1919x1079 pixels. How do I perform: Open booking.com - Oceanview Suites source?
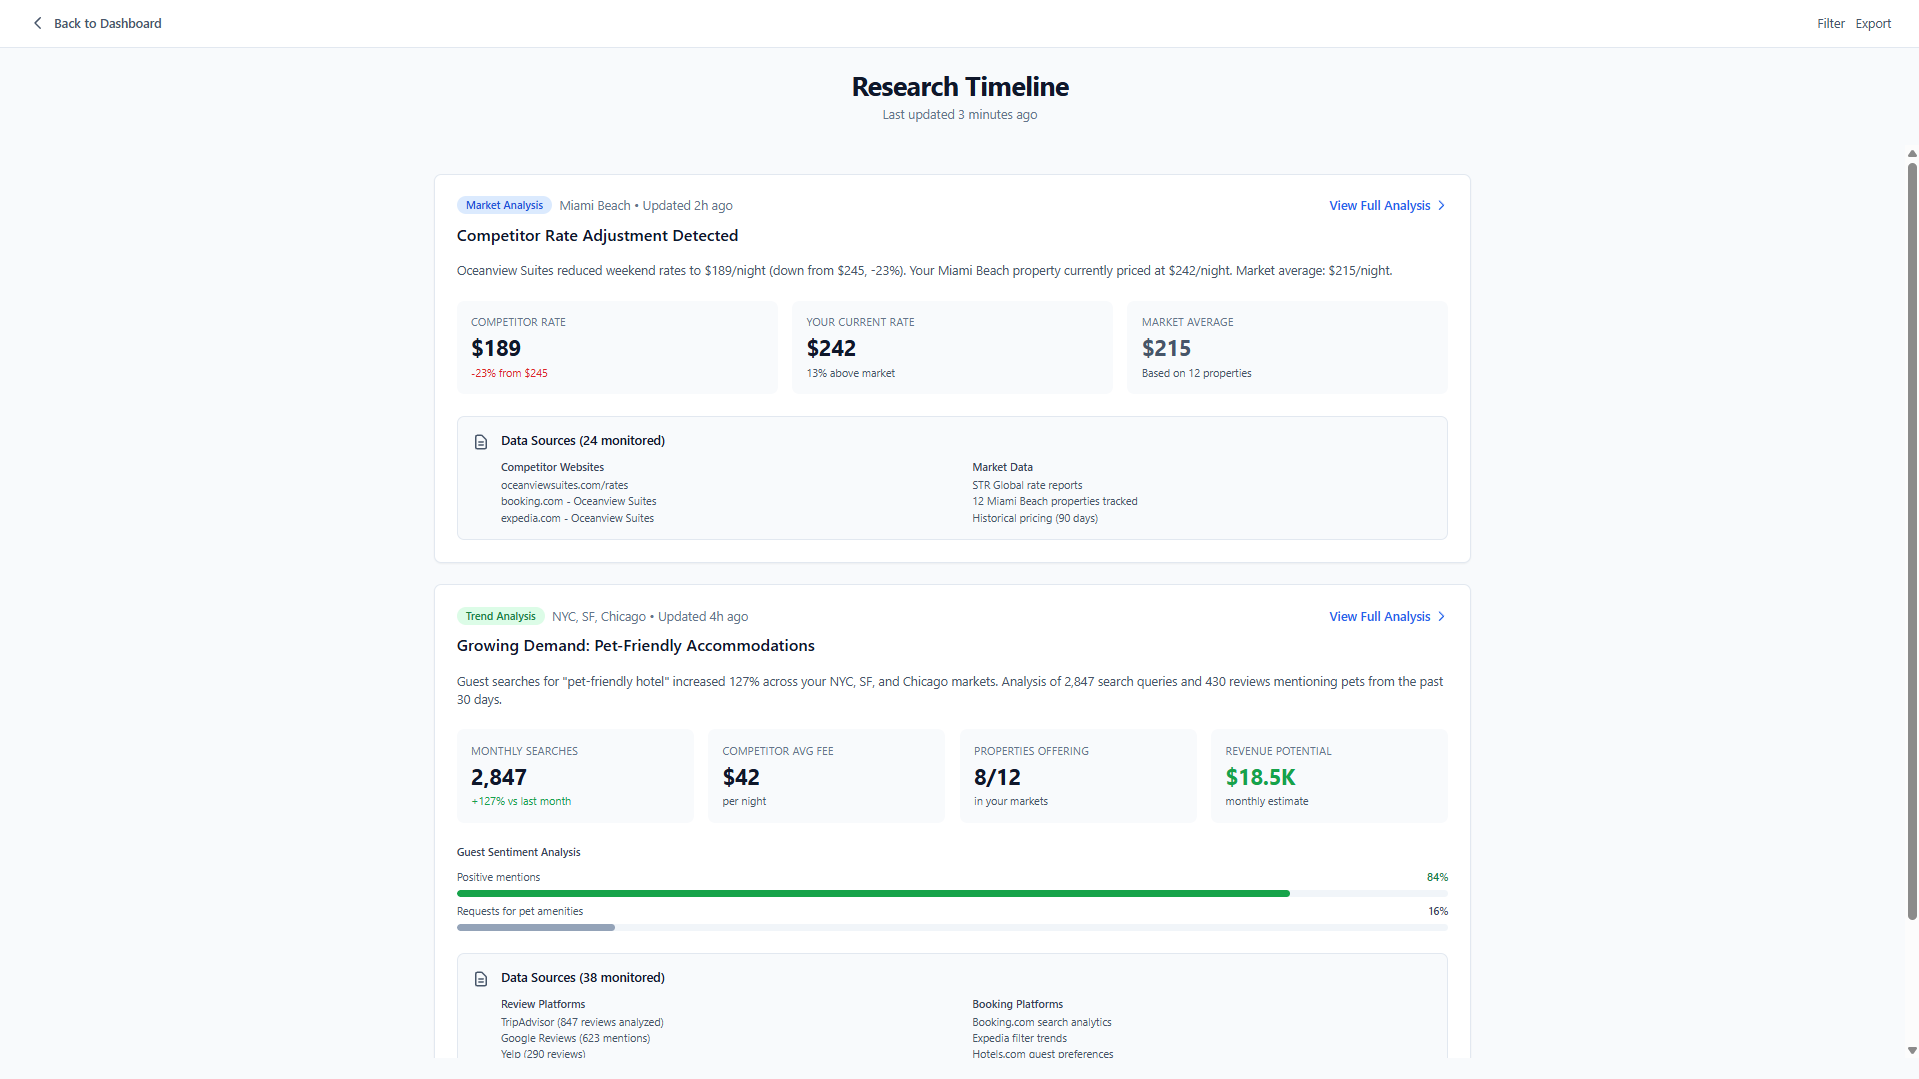tap(578, 501)
